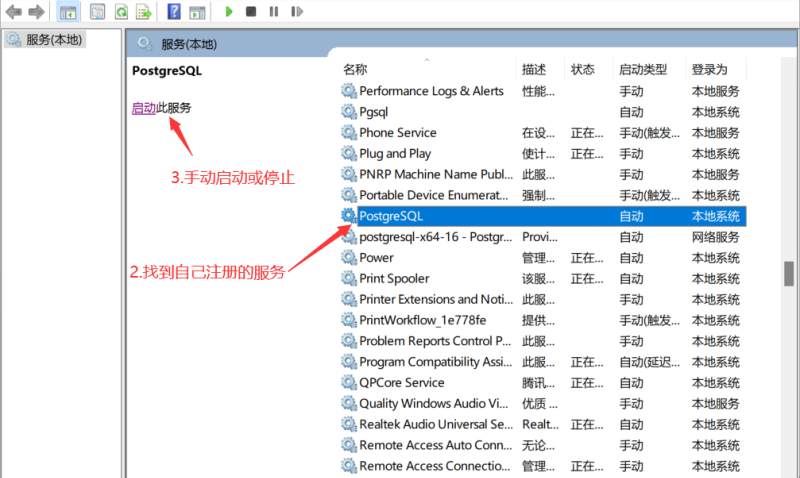
Task: Click gear icon beside Phone Service
Action: click(349, 133)
